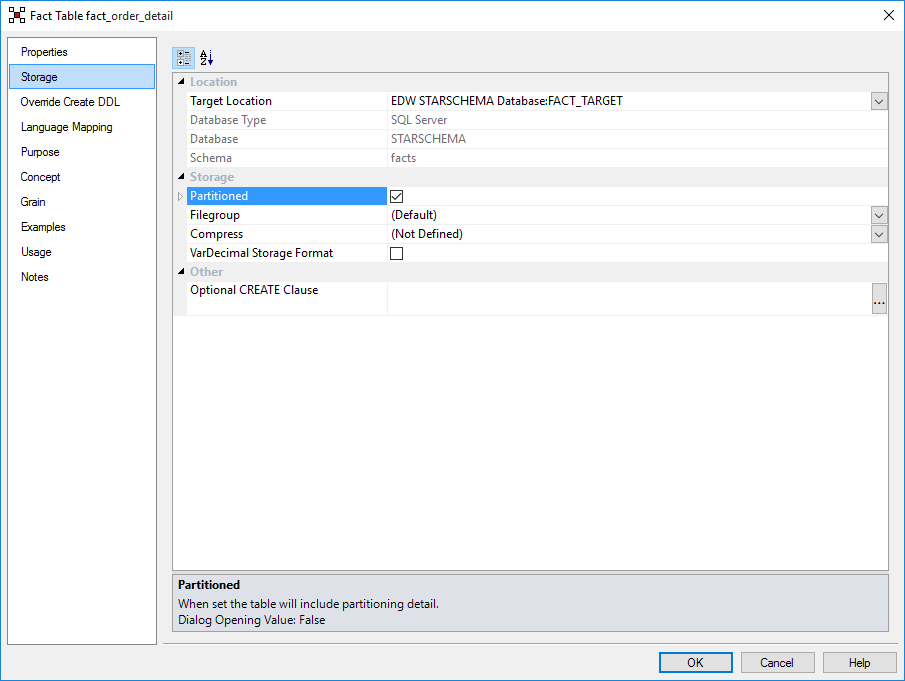Click the STARSCHEMA database value
The image size is (905, 681).
click(x=428, y=139)
